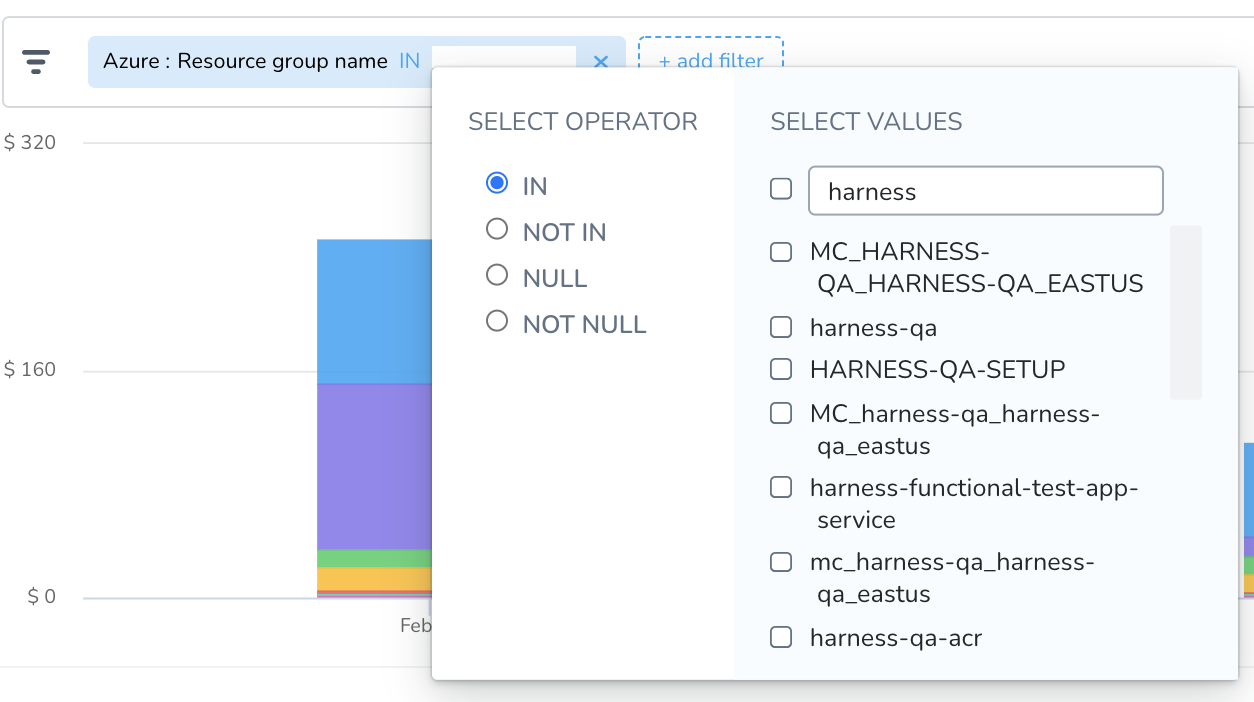Click the blue segment of the left bar
Image resolution: width=1254 pixels, height=702 pixels.
tap(374, 311)
